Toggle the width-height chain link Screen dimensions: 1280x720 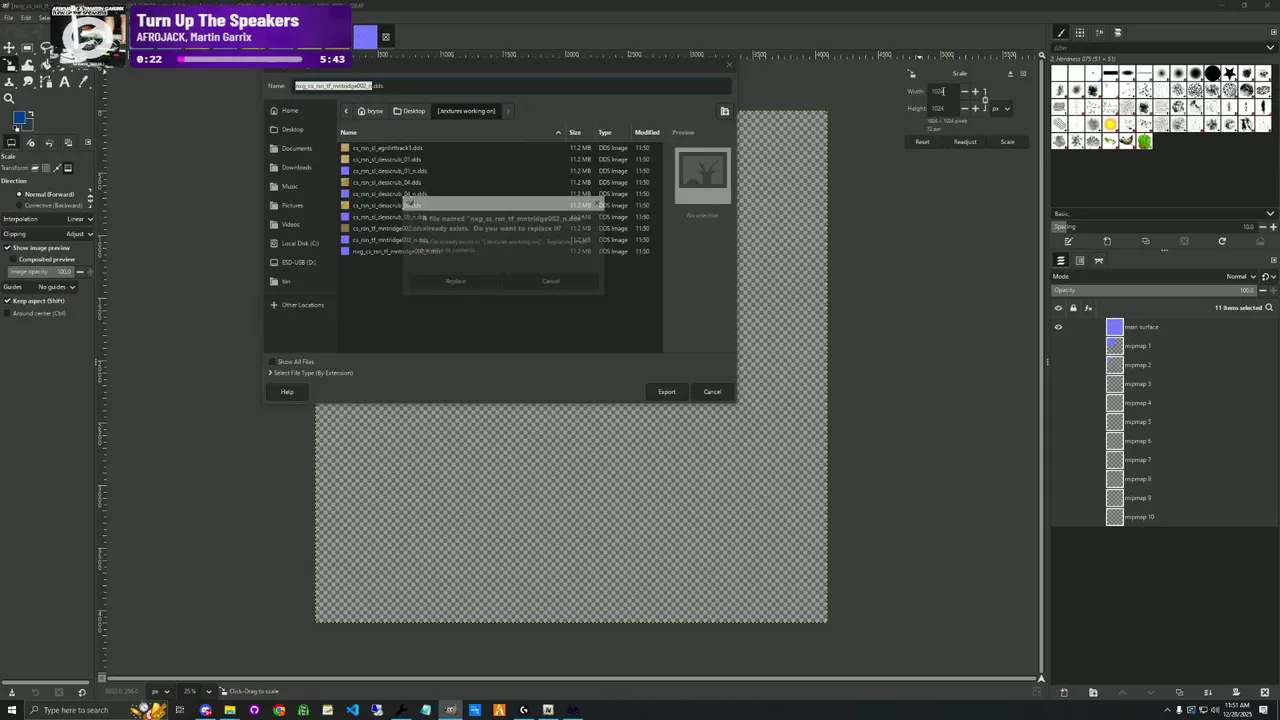[985, 100]
